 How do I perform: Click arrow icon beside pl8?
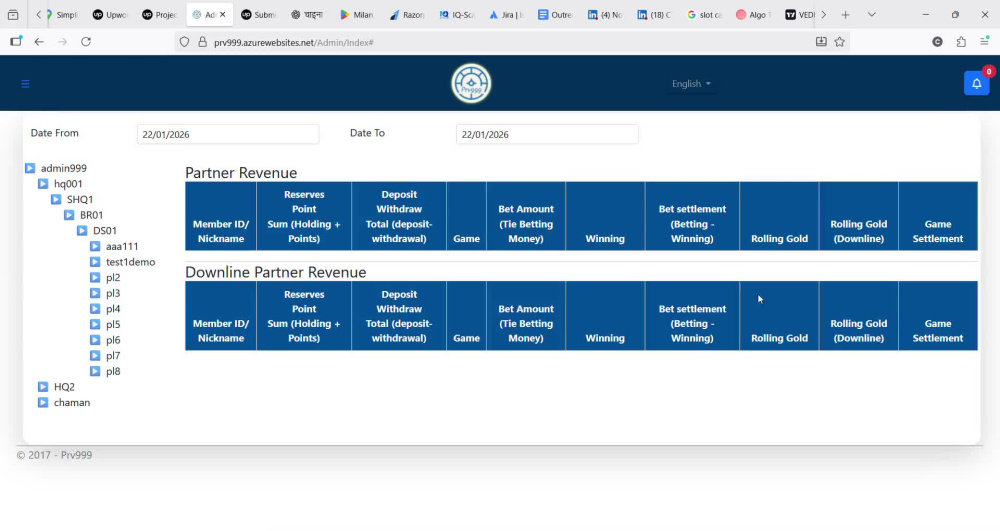pyautogui.click(x=95, y=371)
